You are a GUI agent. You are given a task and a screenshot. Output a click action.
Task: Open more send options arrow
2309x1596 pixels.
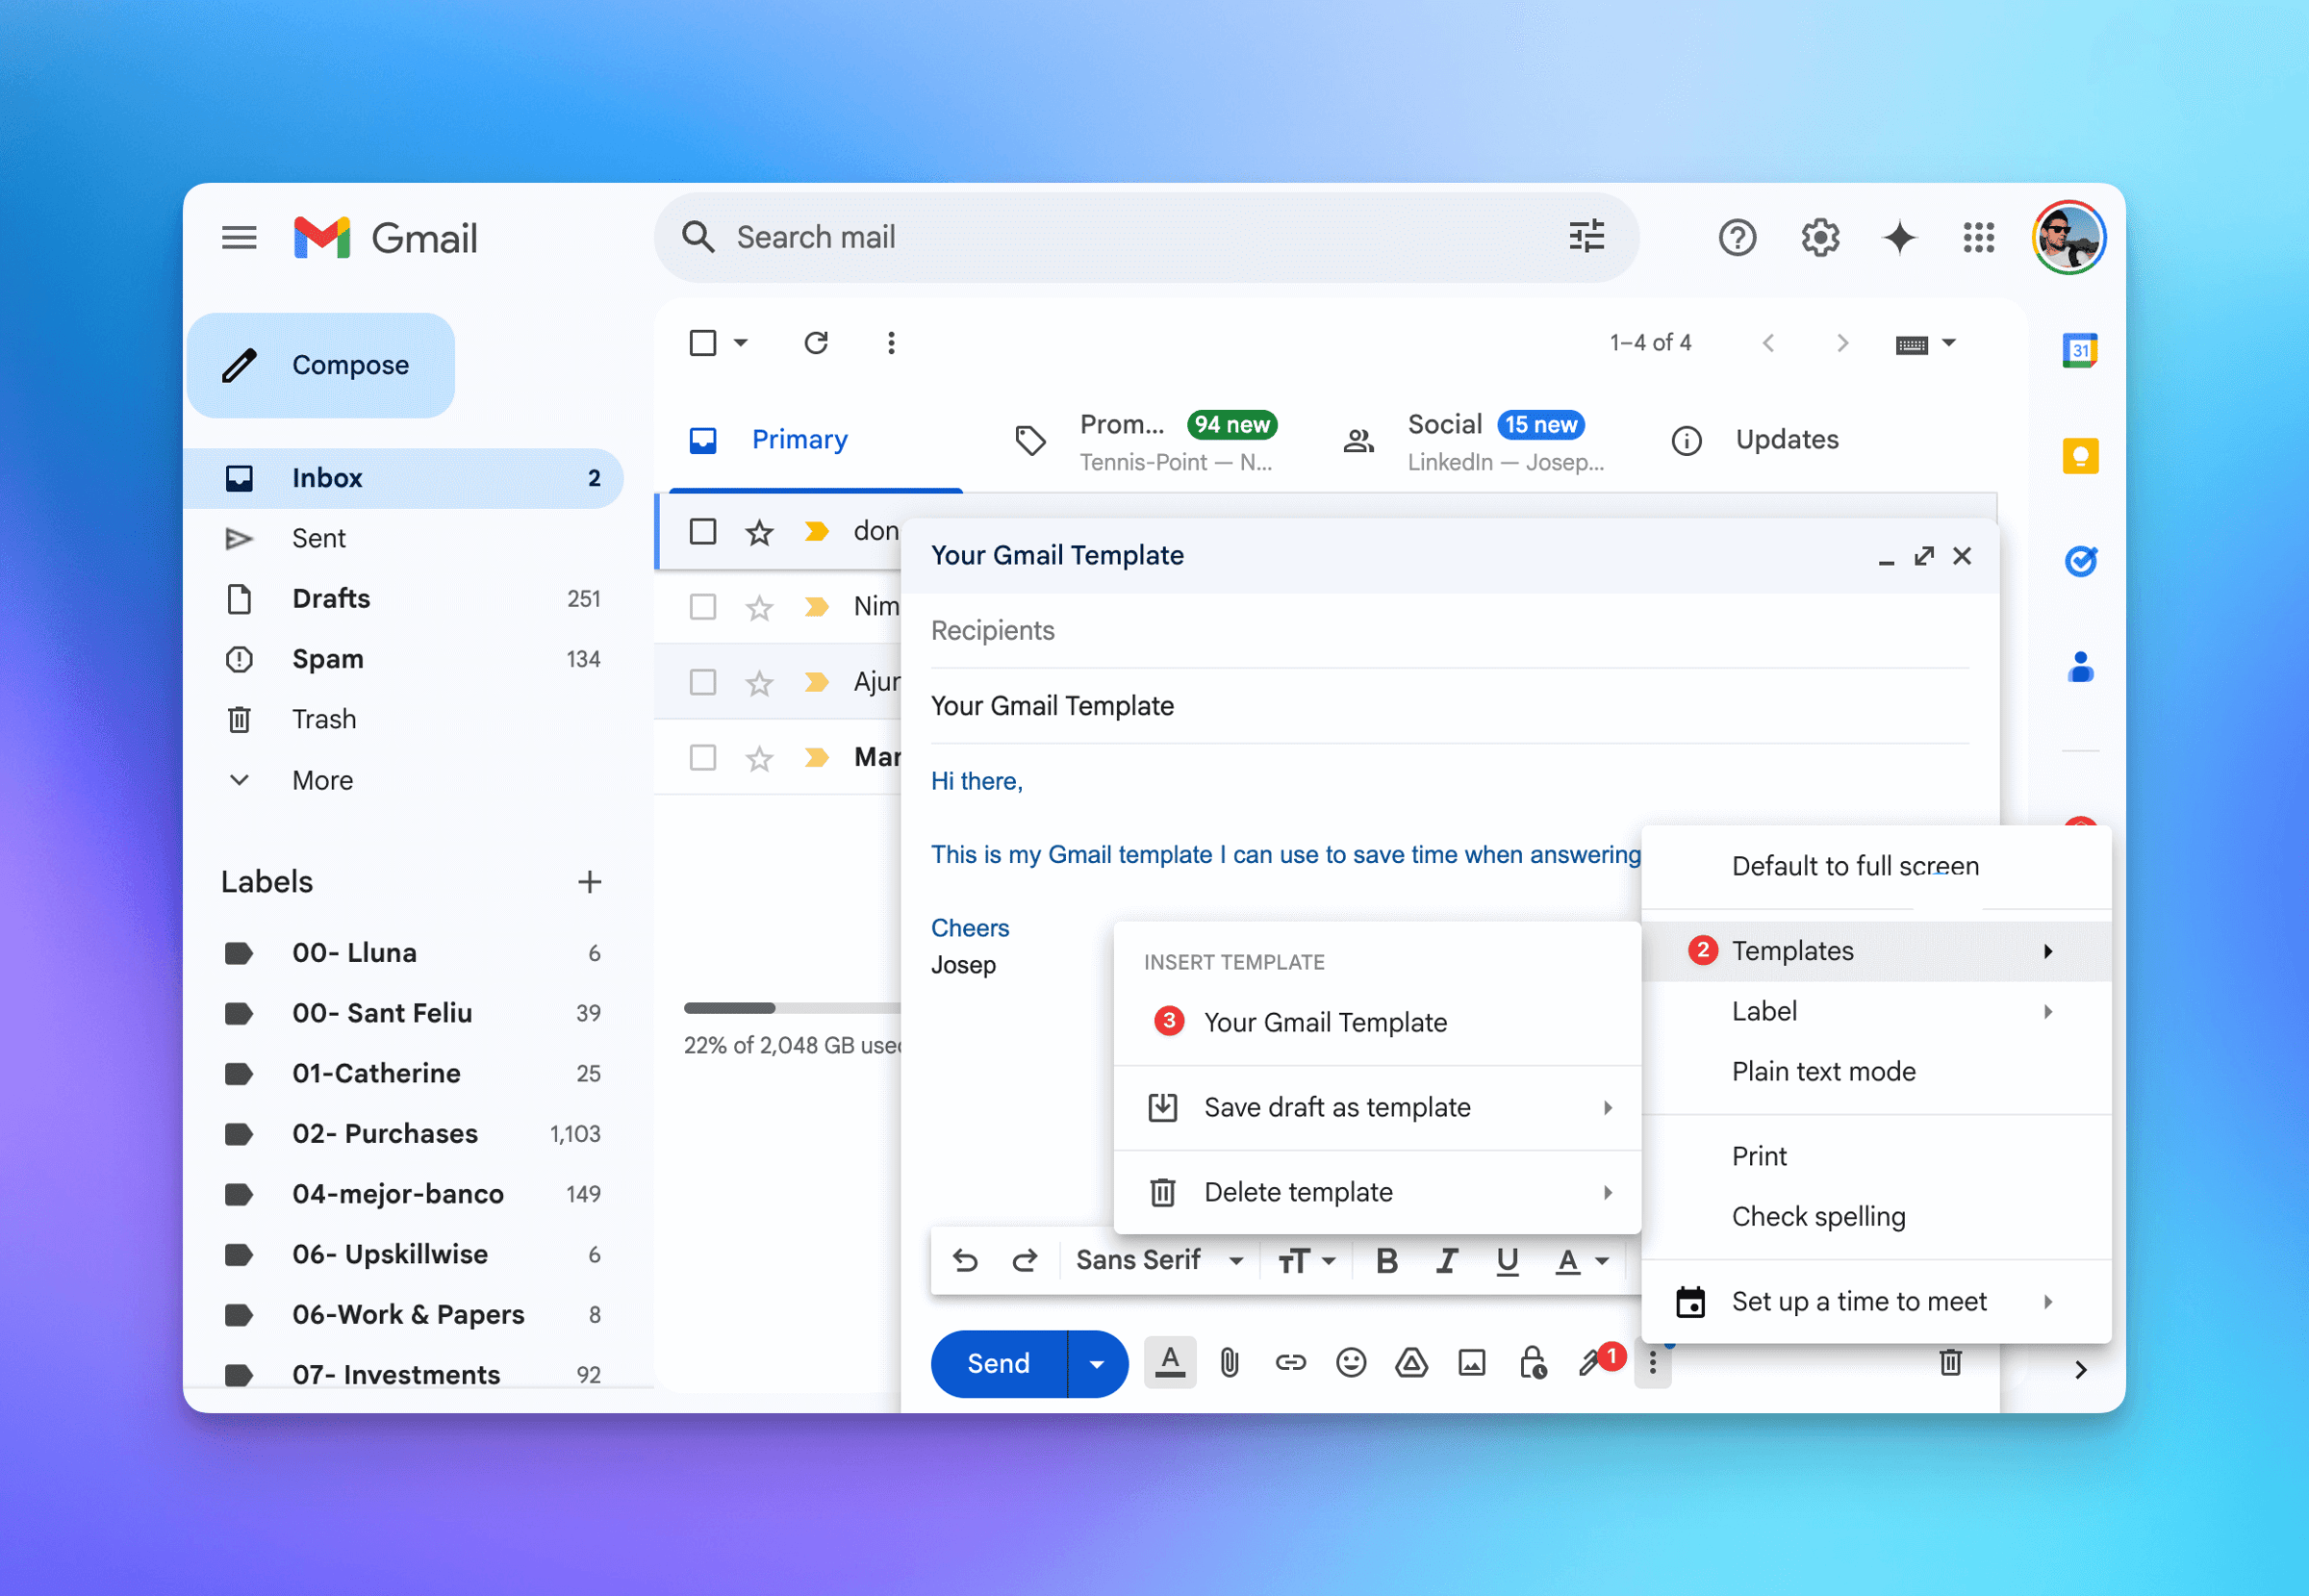tap(1097, 1363)
